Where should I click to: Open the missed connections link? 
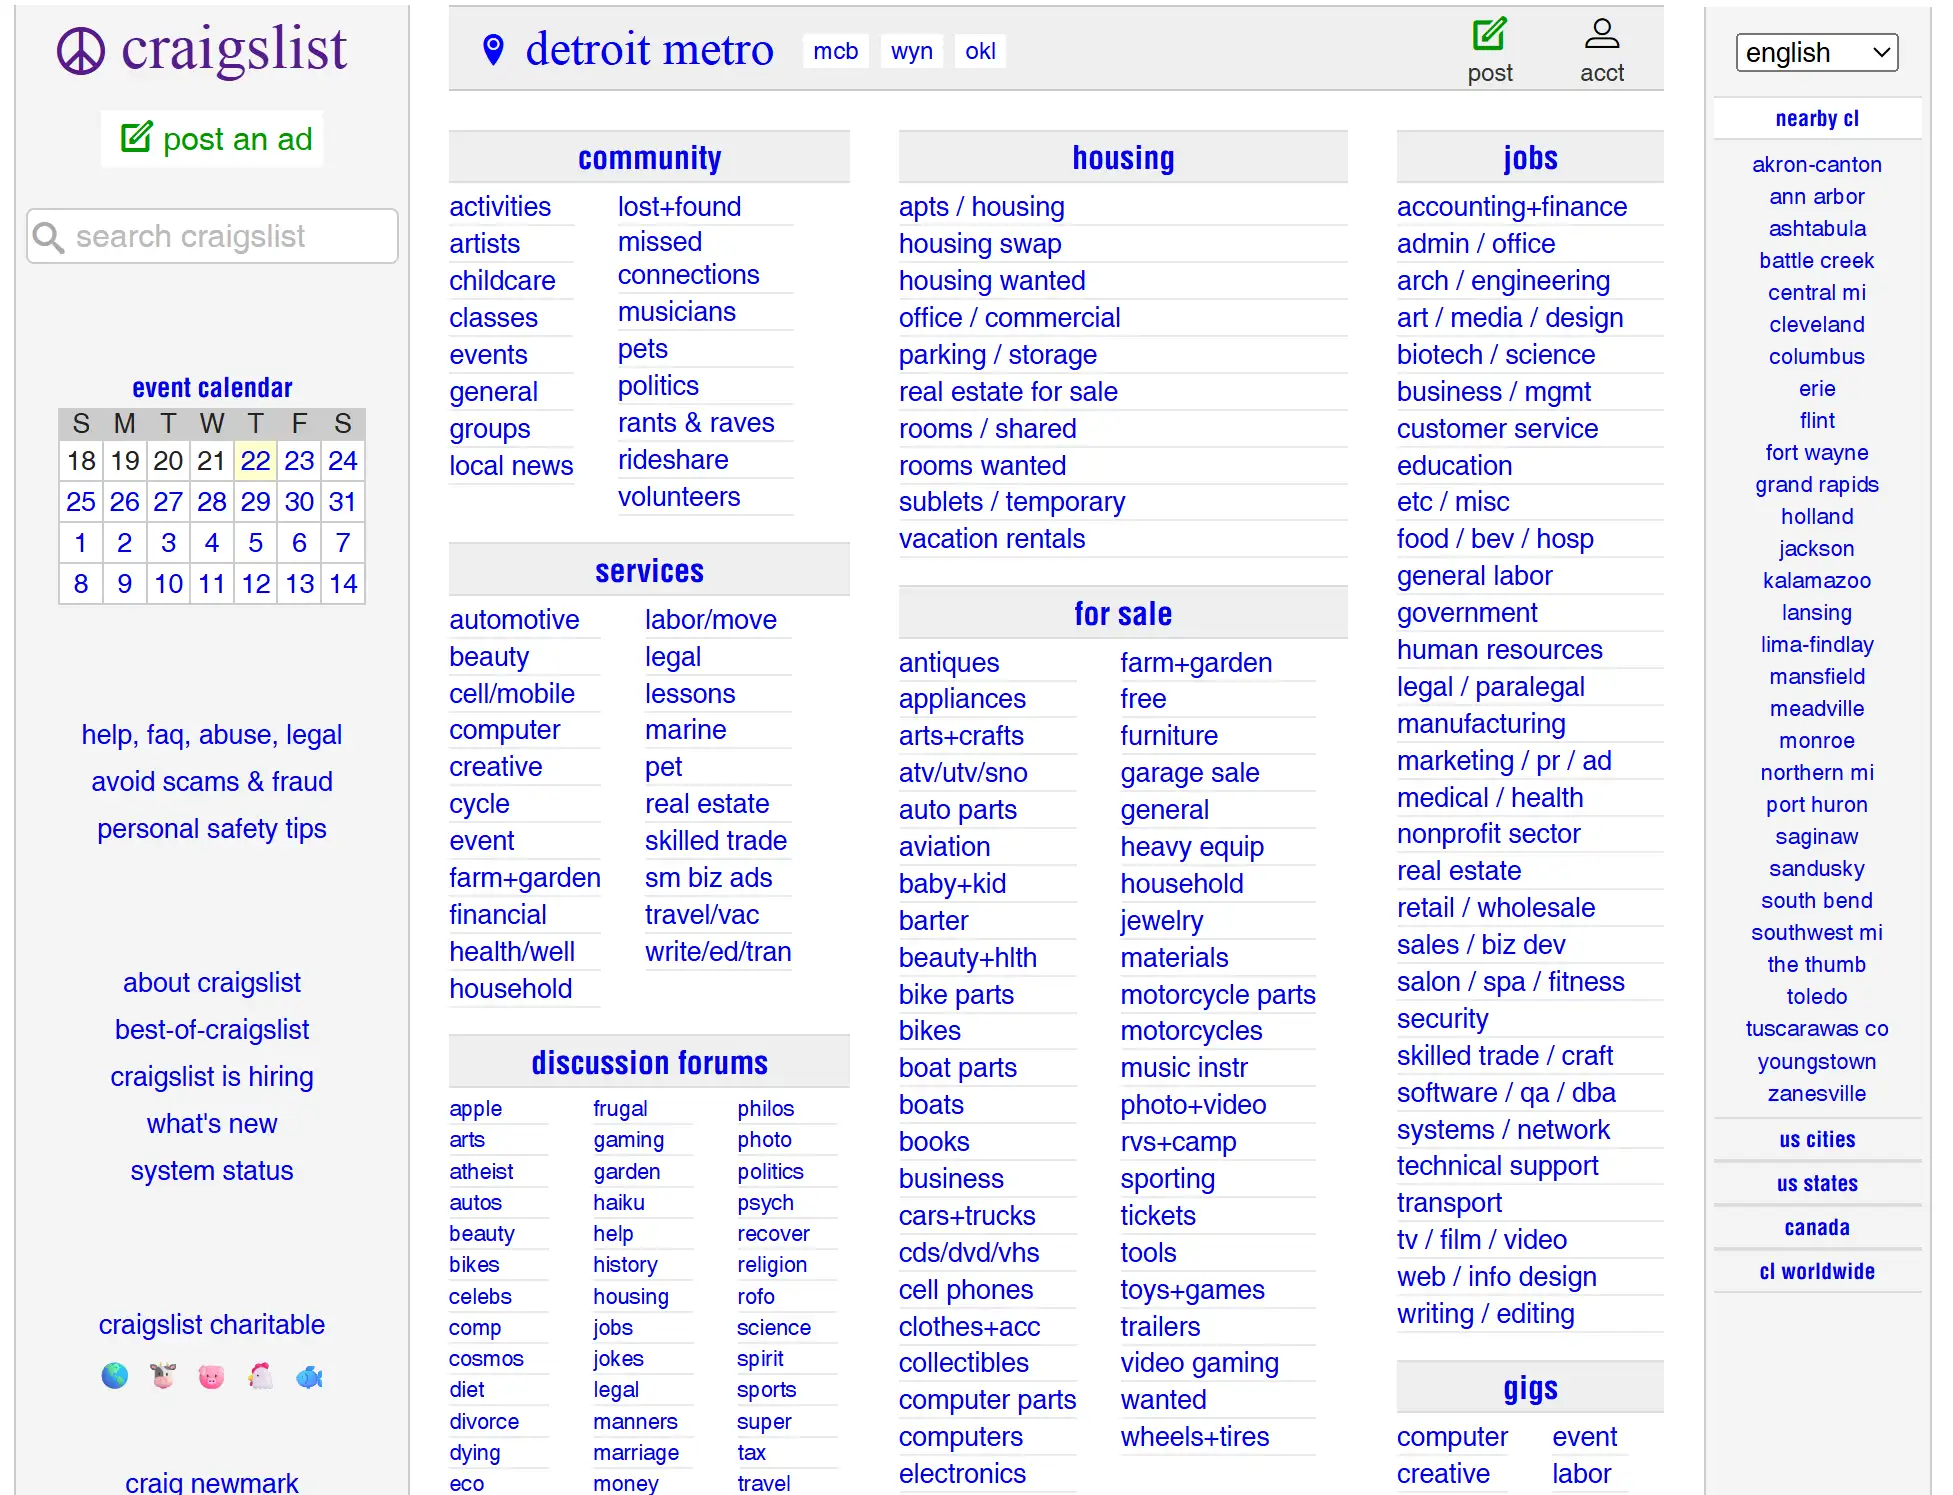point(688,258)
